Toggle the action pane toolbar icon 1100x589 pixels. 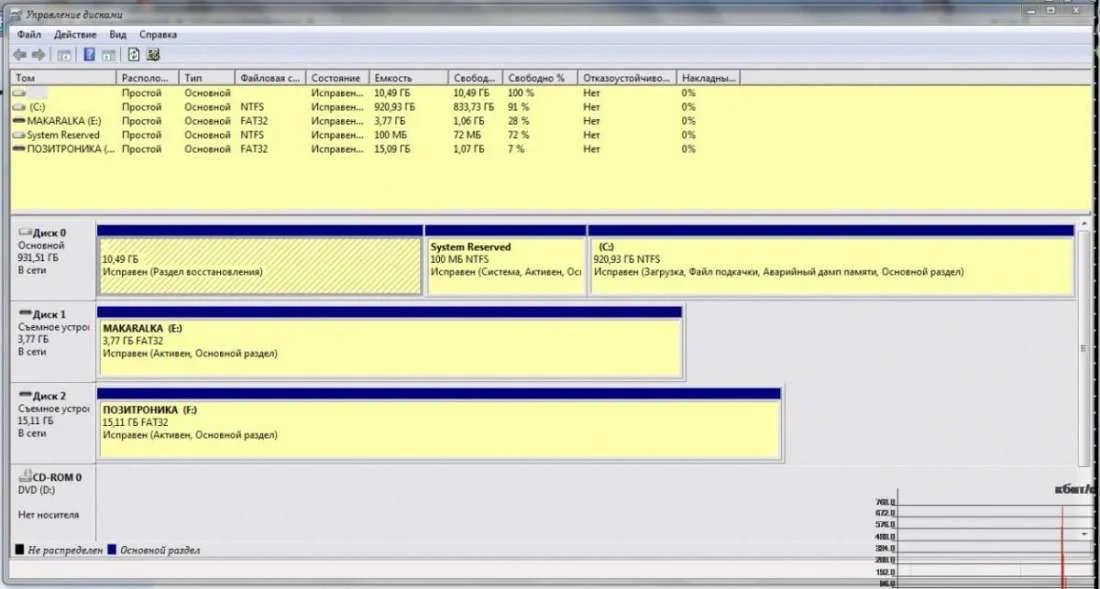109,55
